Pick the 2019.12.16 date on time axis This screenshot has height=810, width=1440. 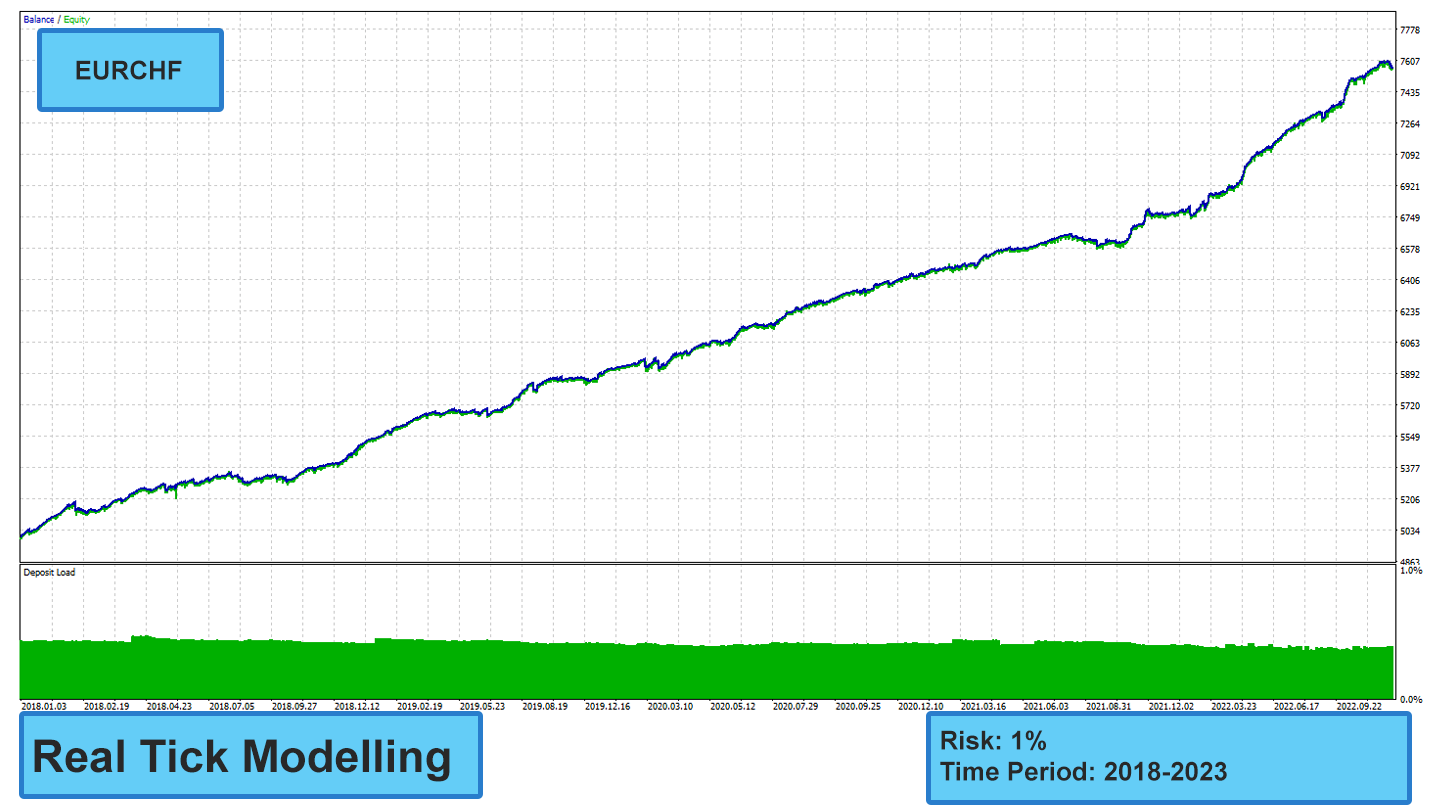click(x=608, y=706)
